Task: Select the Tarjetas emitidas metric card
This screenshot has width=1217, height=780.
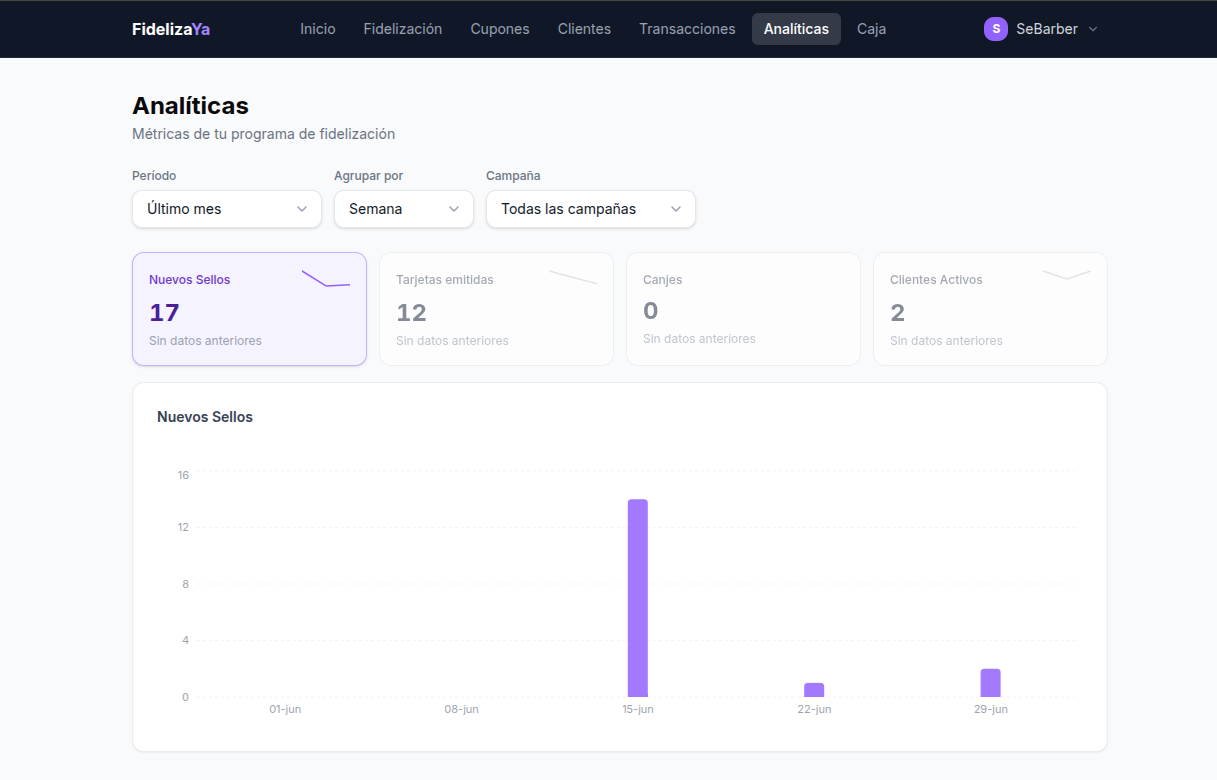Action: point(496,309)
